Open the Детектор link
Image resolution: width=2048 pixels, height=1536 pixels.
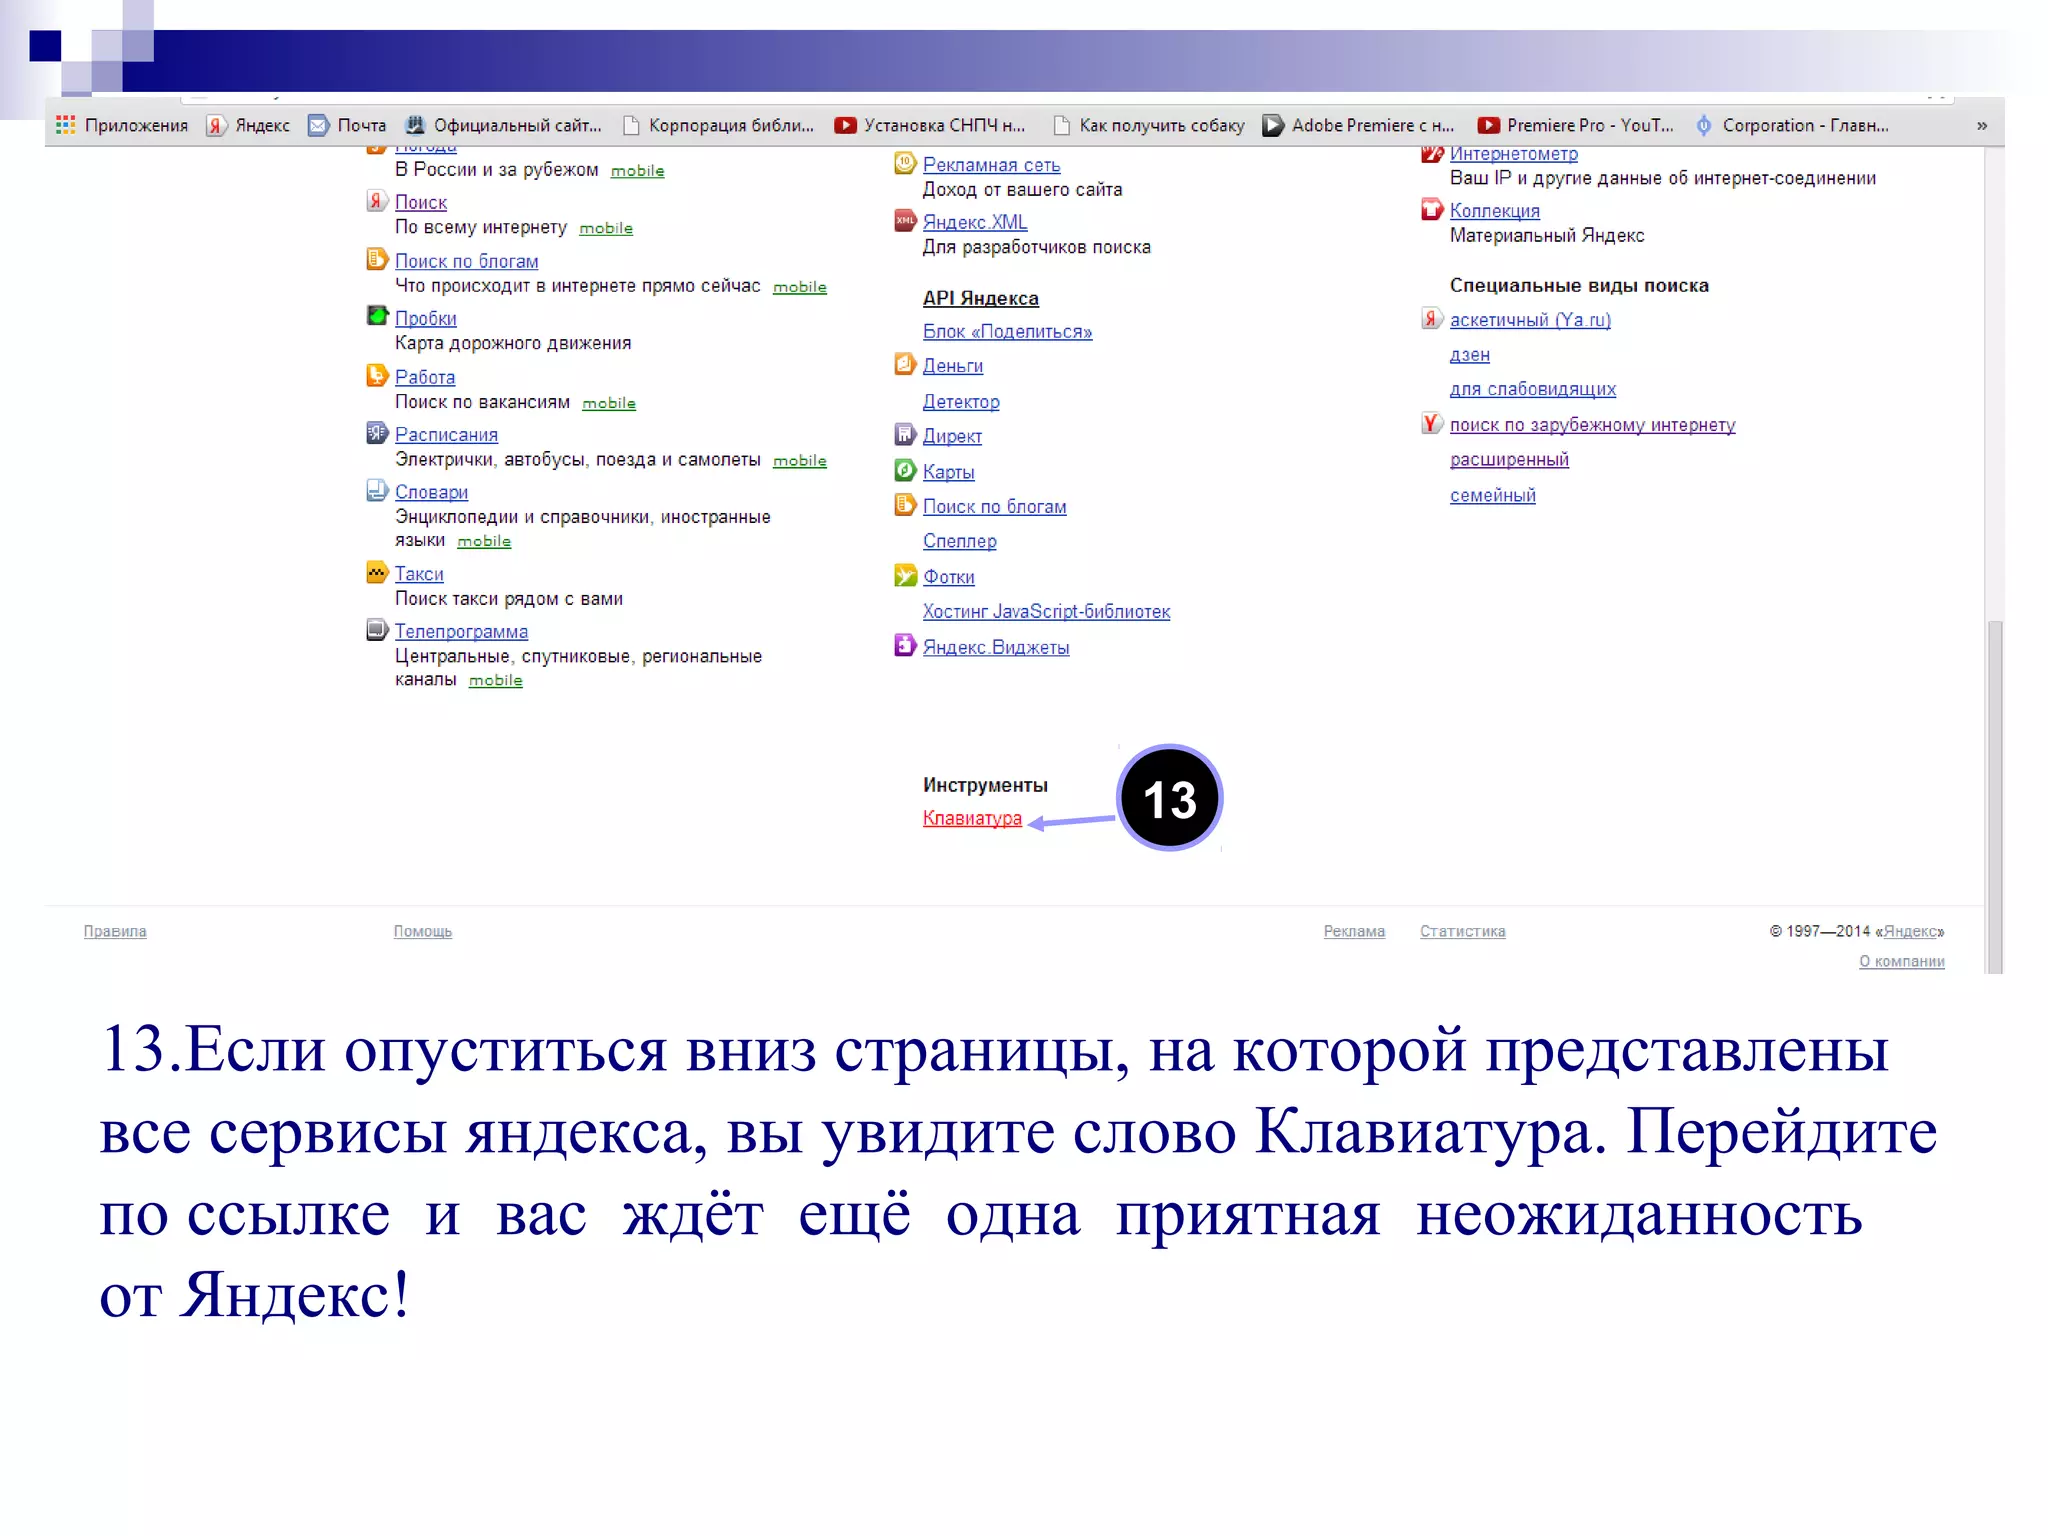(x=960, y=401)
